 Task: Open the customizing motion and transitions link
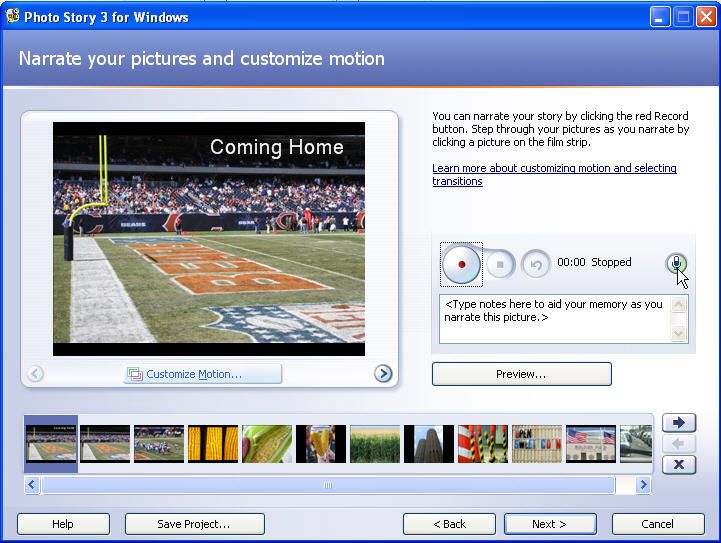[x=554, y=174]
